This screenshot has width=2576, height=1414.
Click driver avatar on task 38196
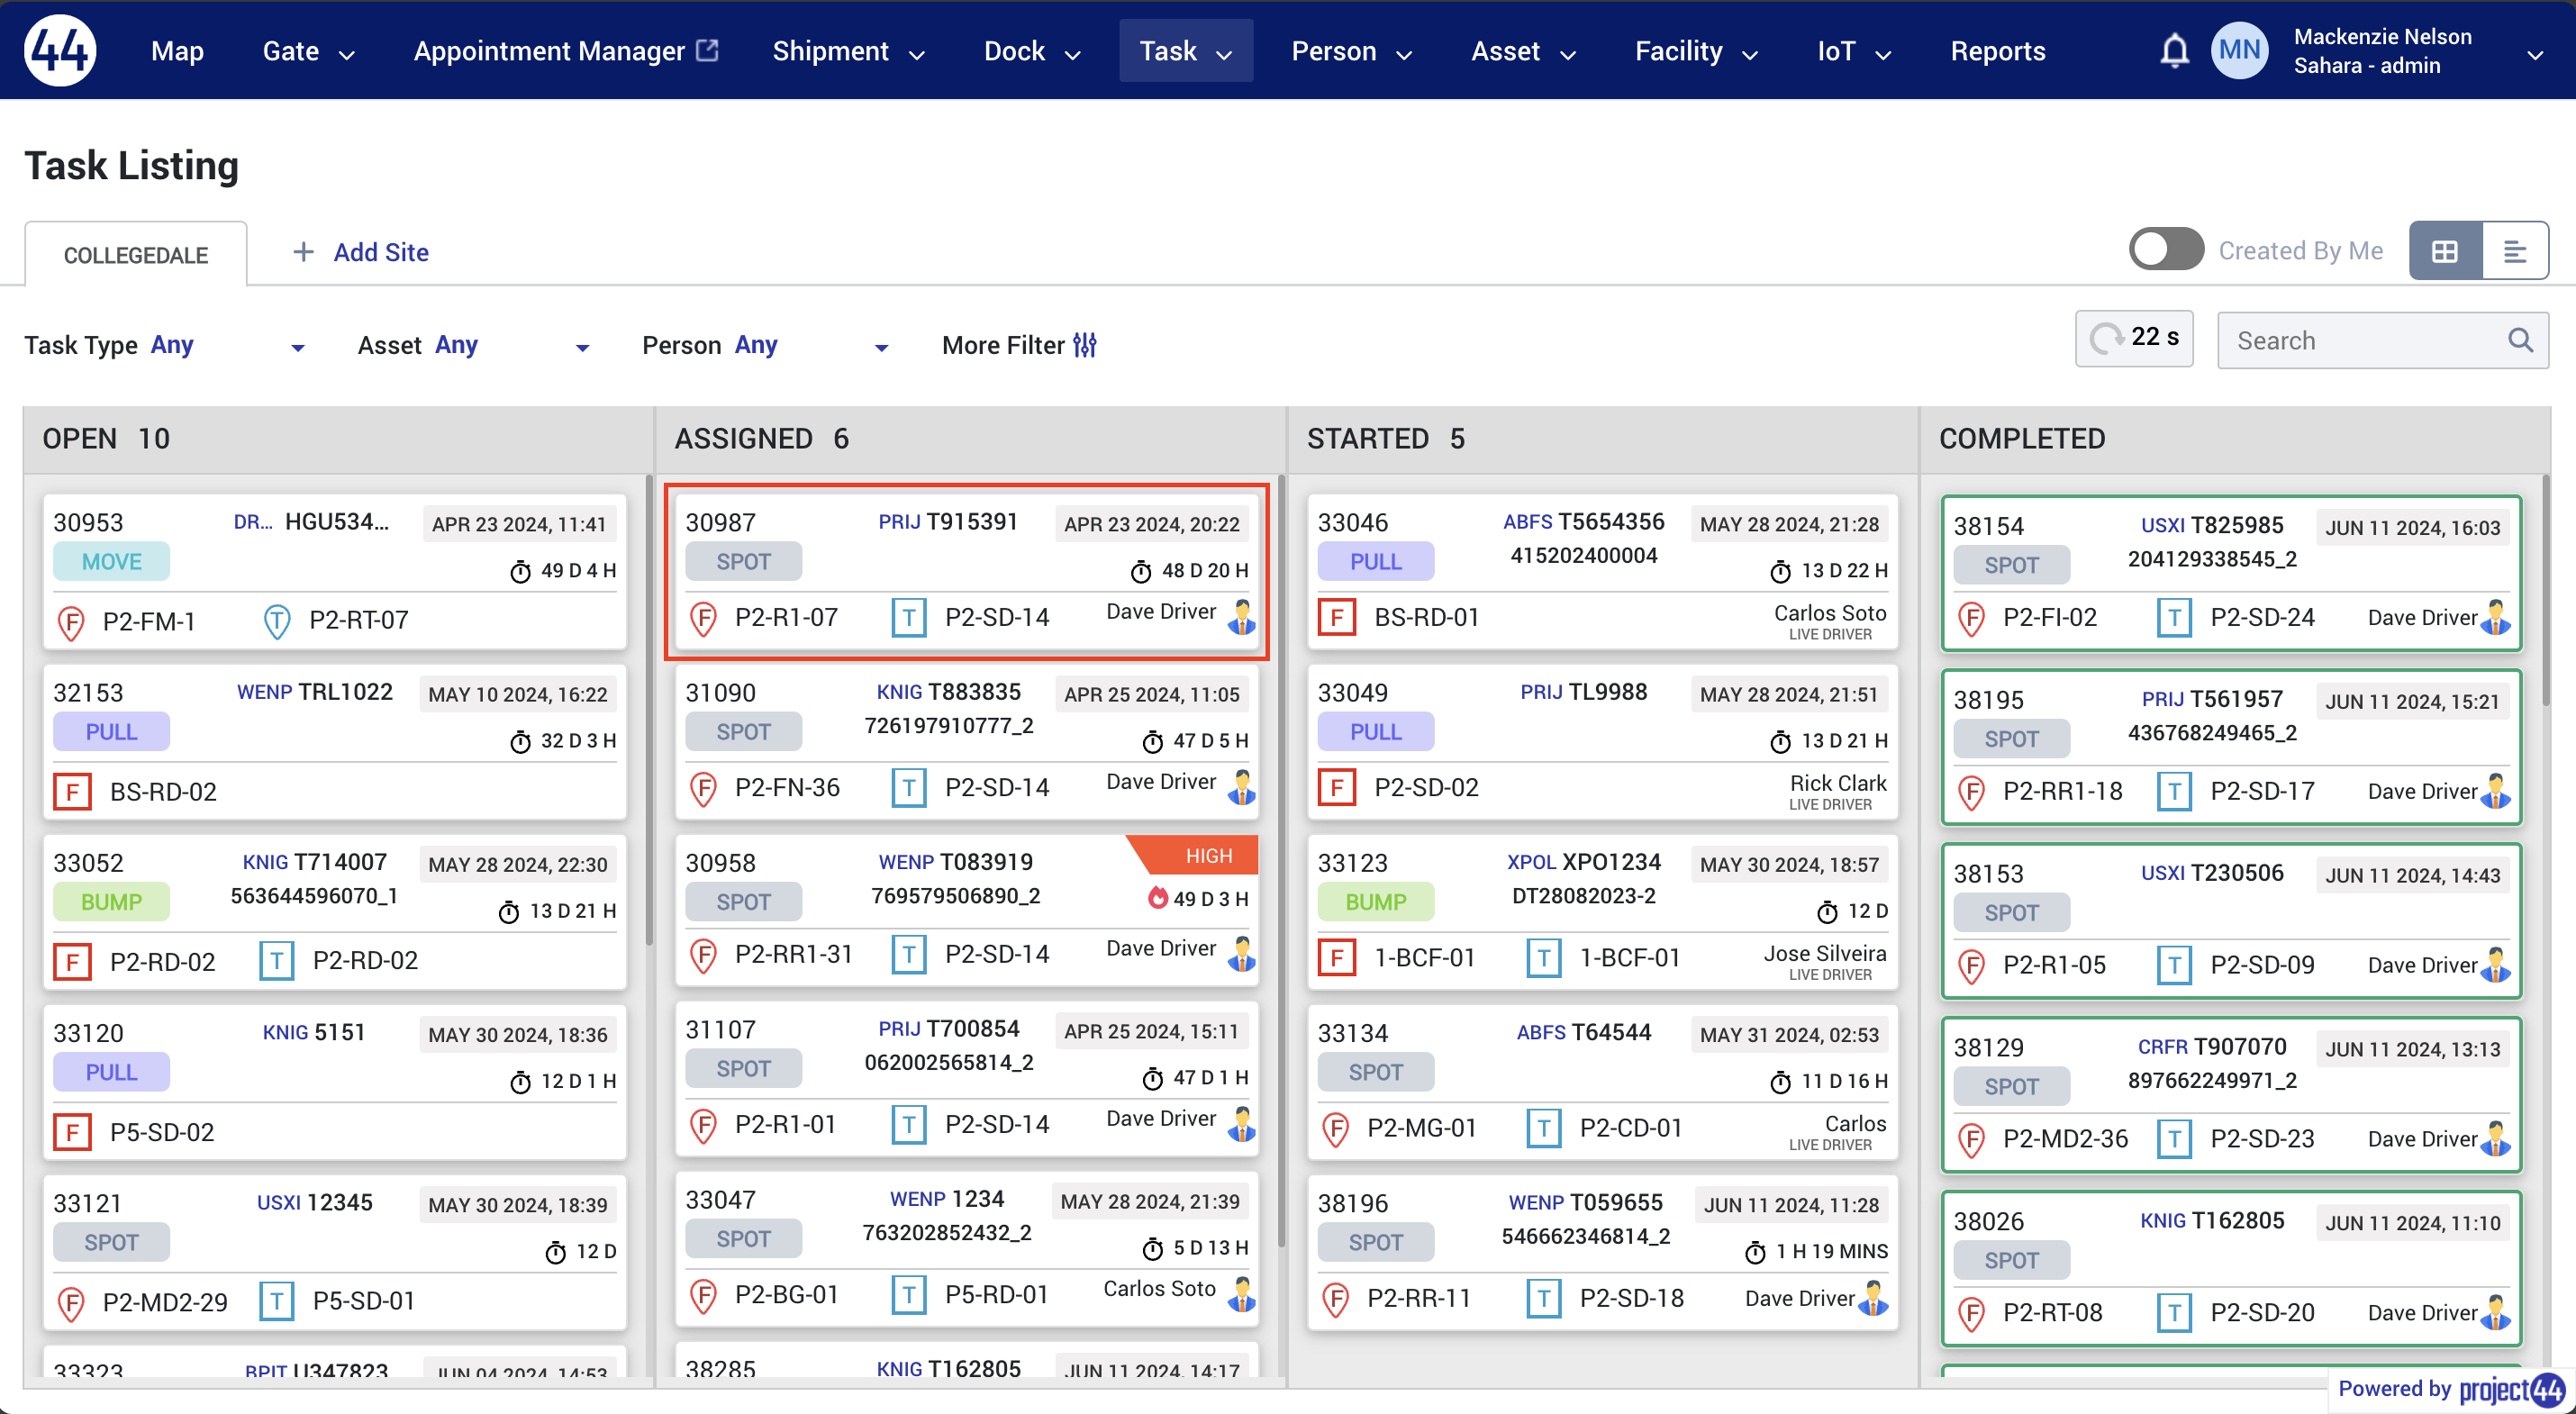1873,1298
